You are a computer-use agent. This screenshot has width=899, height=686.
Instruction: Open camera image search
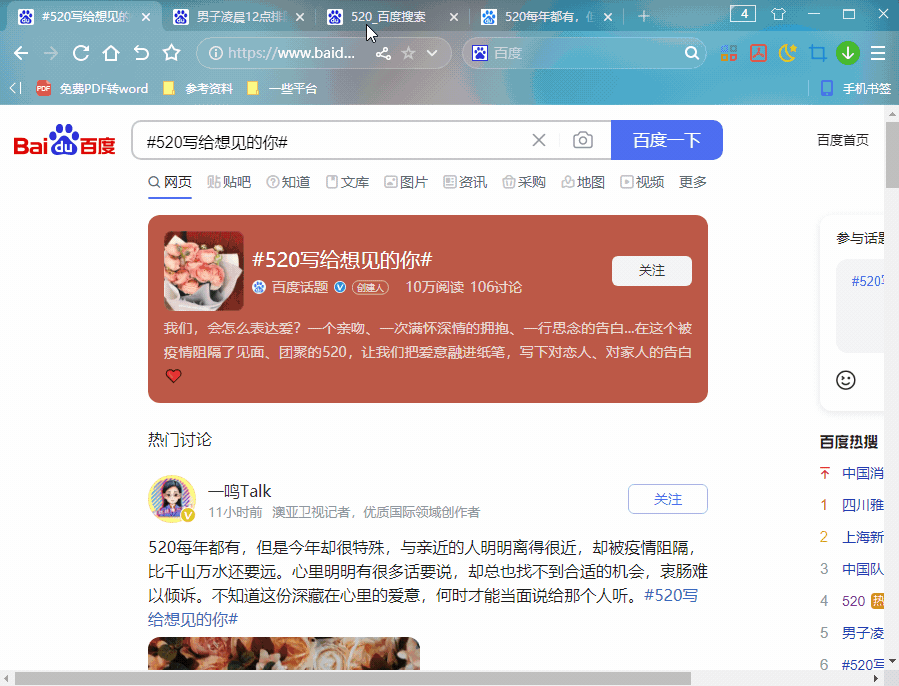[x=583, y=141]
